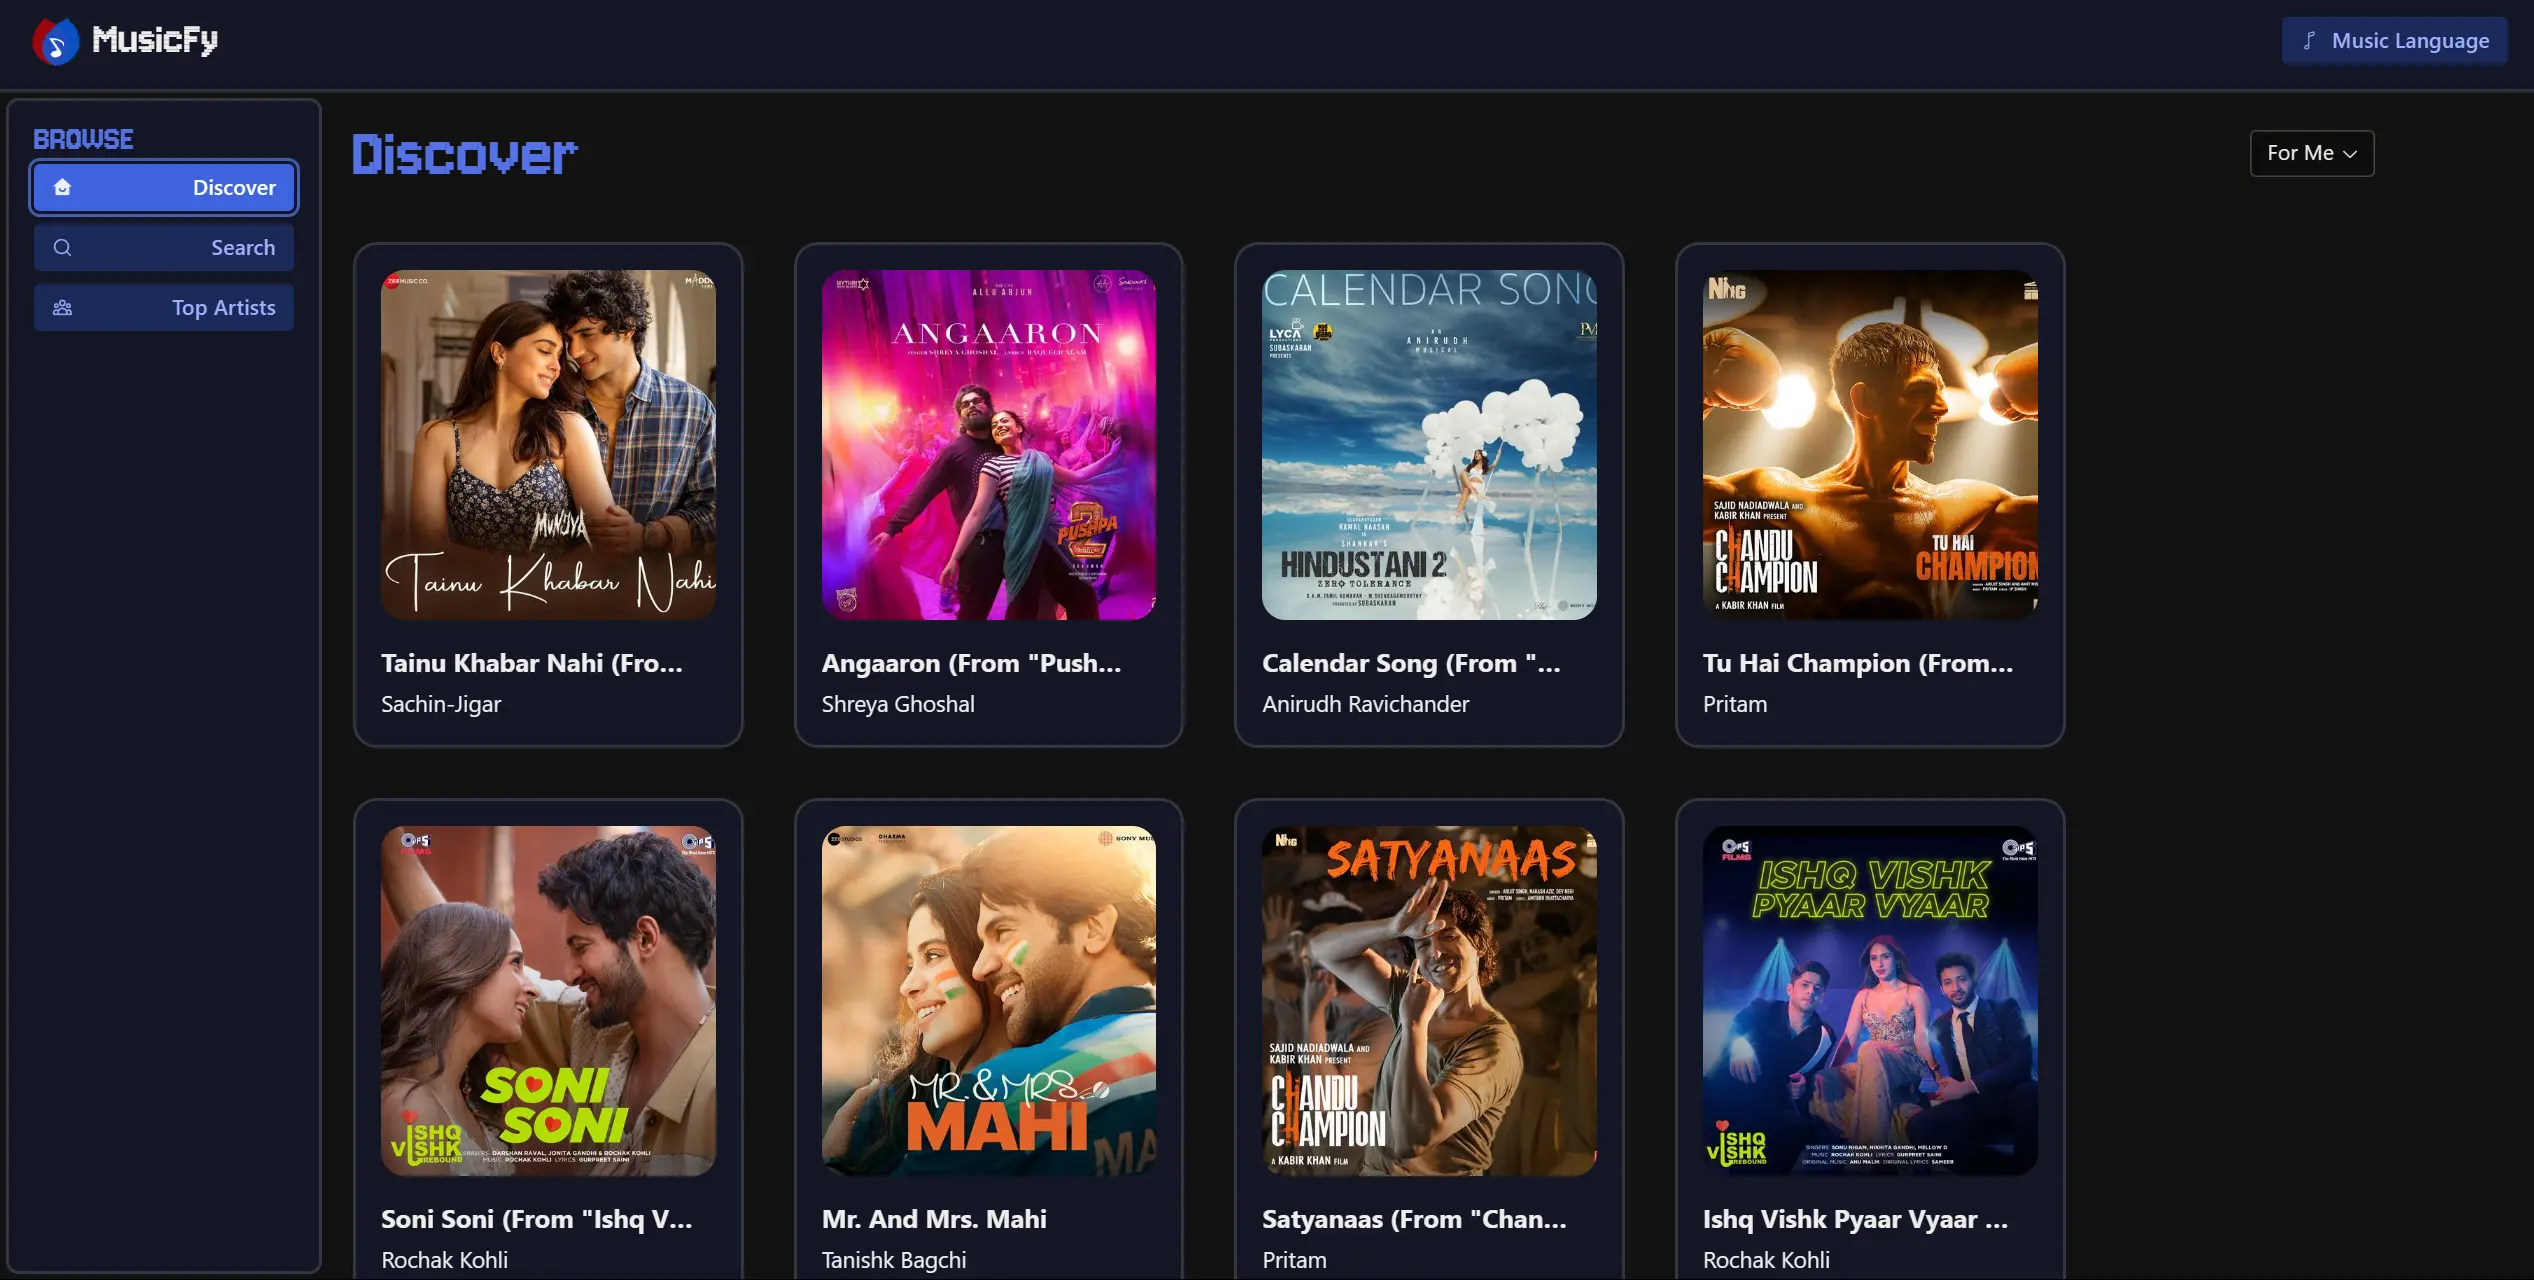Open Ishq Vishk Pyaar Vyaar cover
Viewport: 2534px width, 1280px height.
click(1869, 1000)
